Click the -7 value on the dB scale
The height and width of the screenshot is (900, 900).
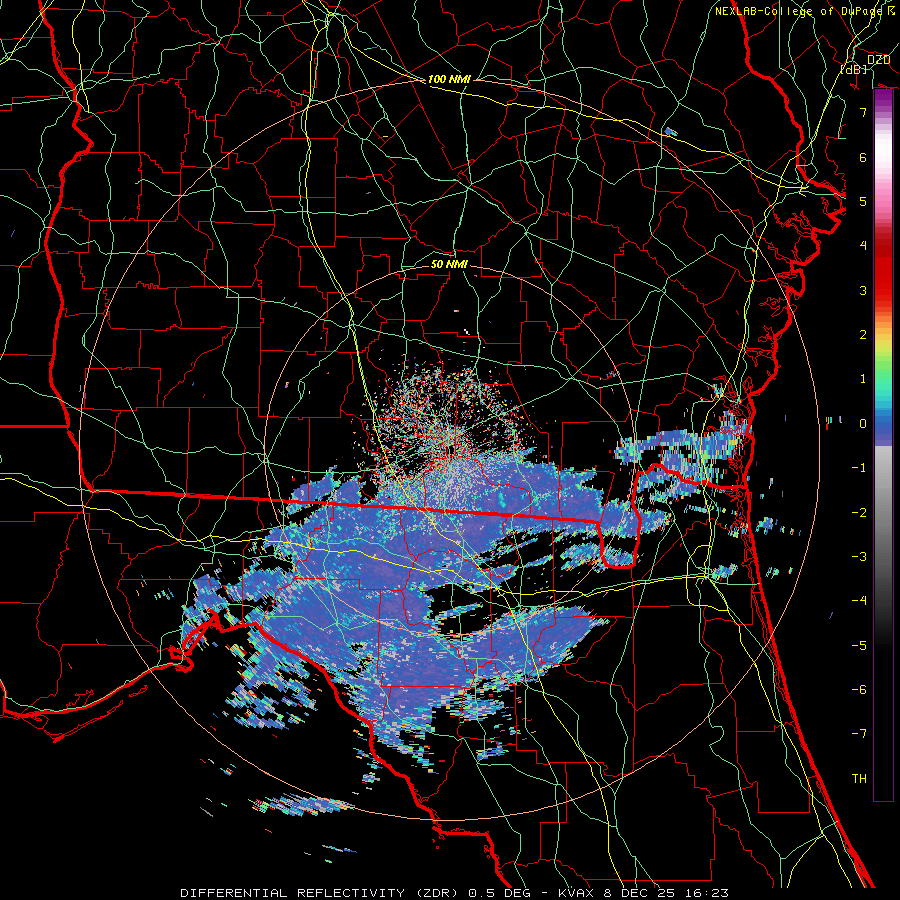click(x=859, y=734)
